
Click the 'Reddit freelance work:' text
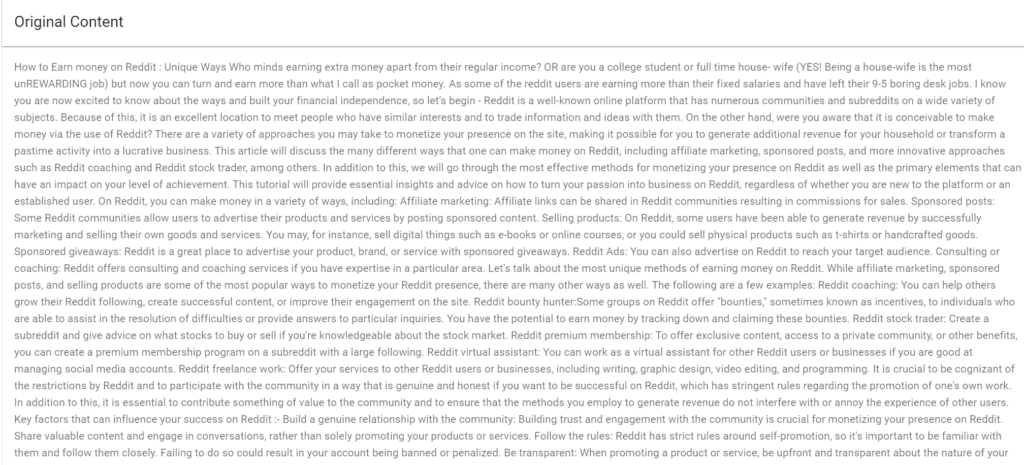pos(232,368)
